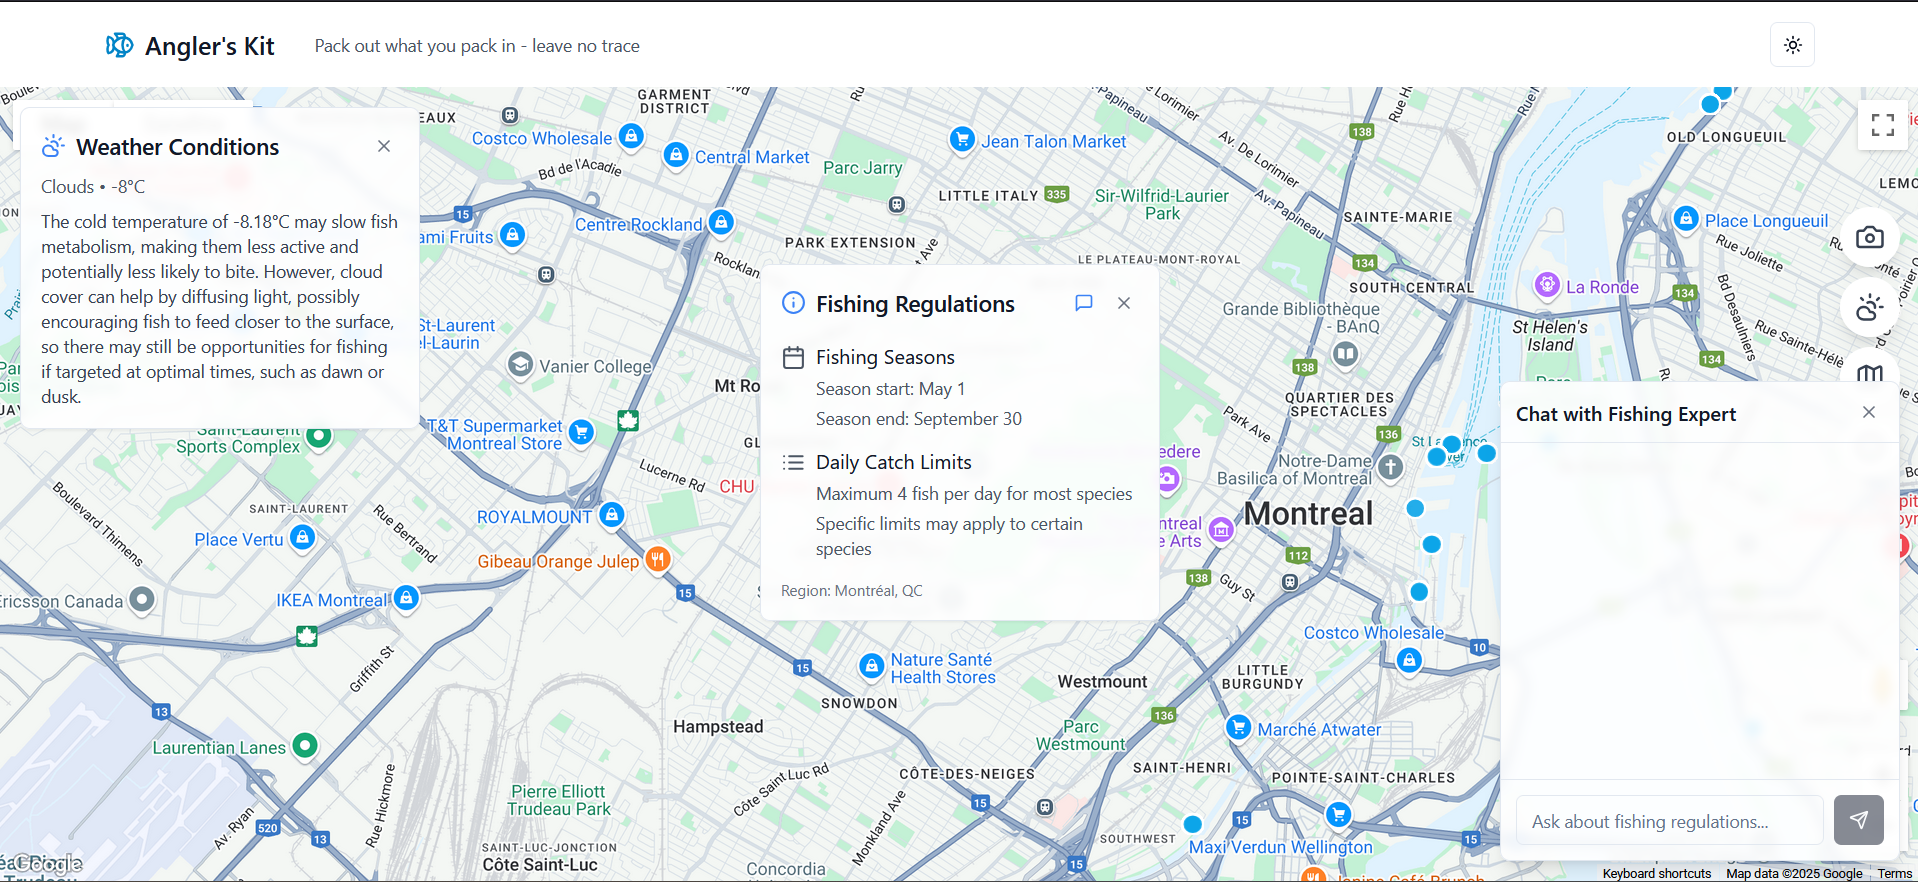This screenshot has height=882, width=1918.
Task: Open the map Terms link
Action: (x=1894, y=873)
